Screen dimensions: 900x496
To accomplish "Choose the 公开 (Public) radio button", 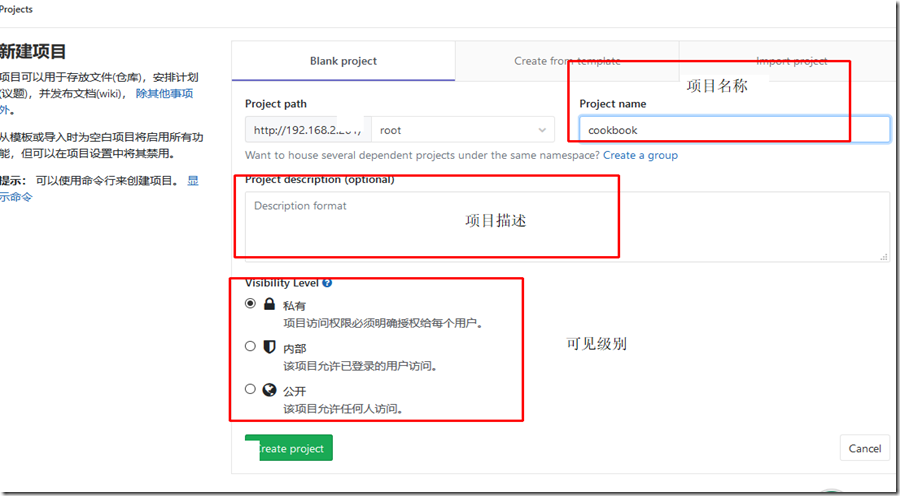I will [x=251, y=389].
